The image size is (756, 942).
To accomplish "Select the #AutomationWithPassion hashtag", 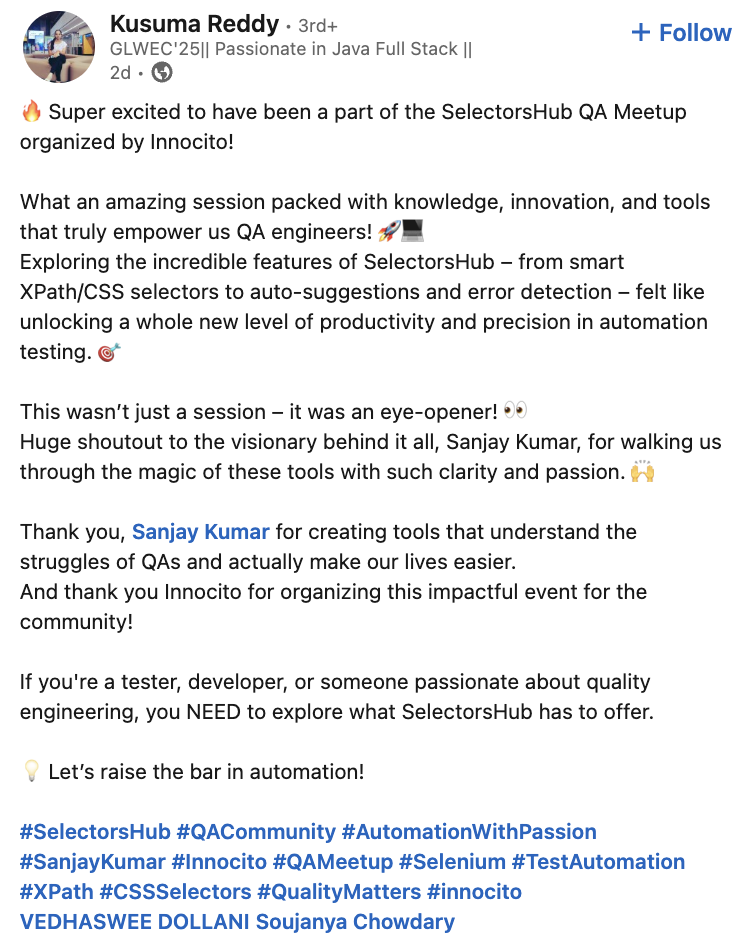I will click(x=469, y=832).
